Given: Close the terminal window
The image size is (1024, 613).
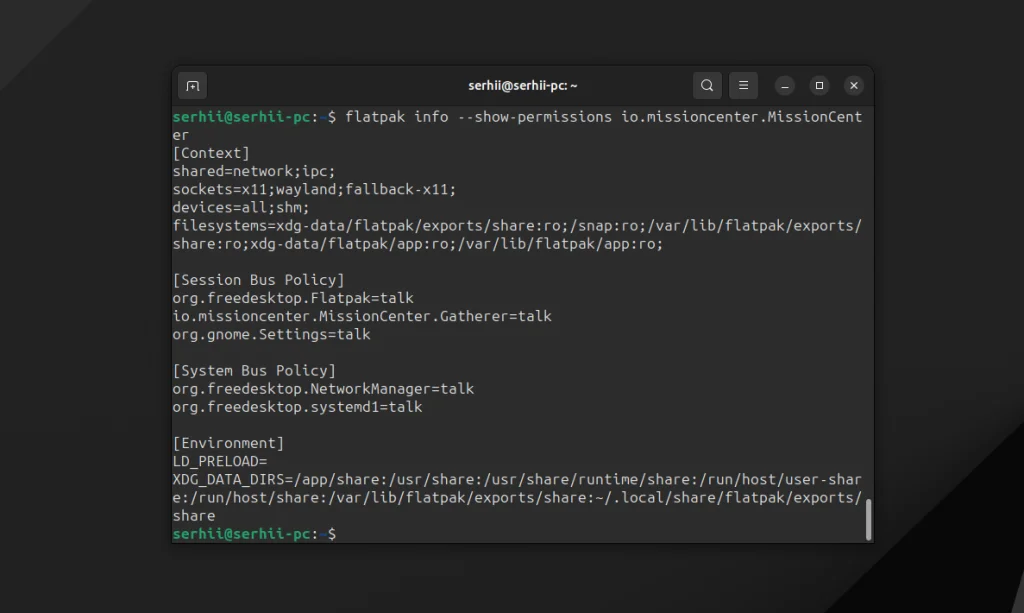Looking at the screenshot, I should [853, 86].
